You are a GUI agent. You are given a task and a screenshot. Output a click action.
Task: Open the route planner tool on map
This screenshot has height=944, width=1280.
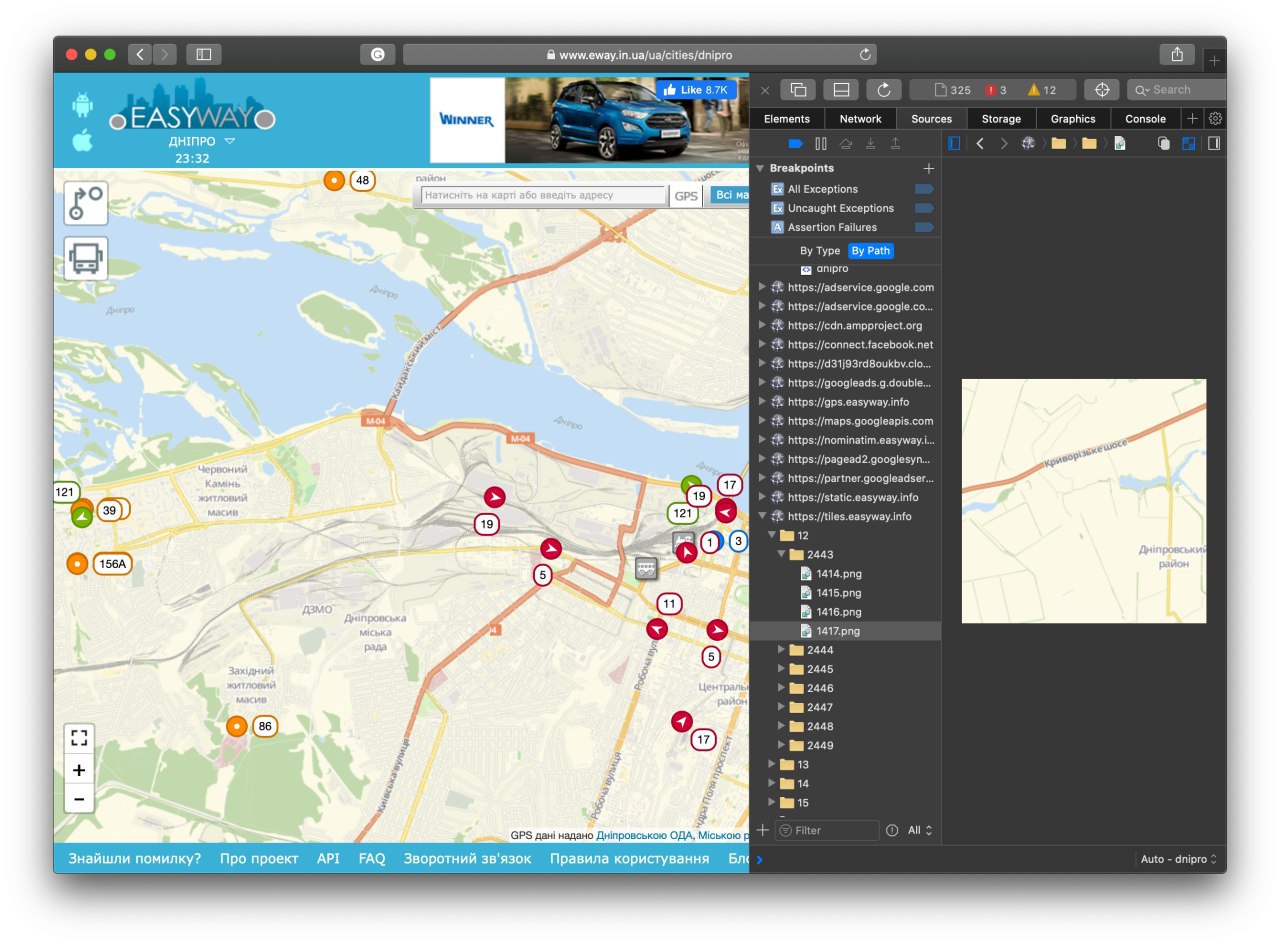(x=86, y=203)
